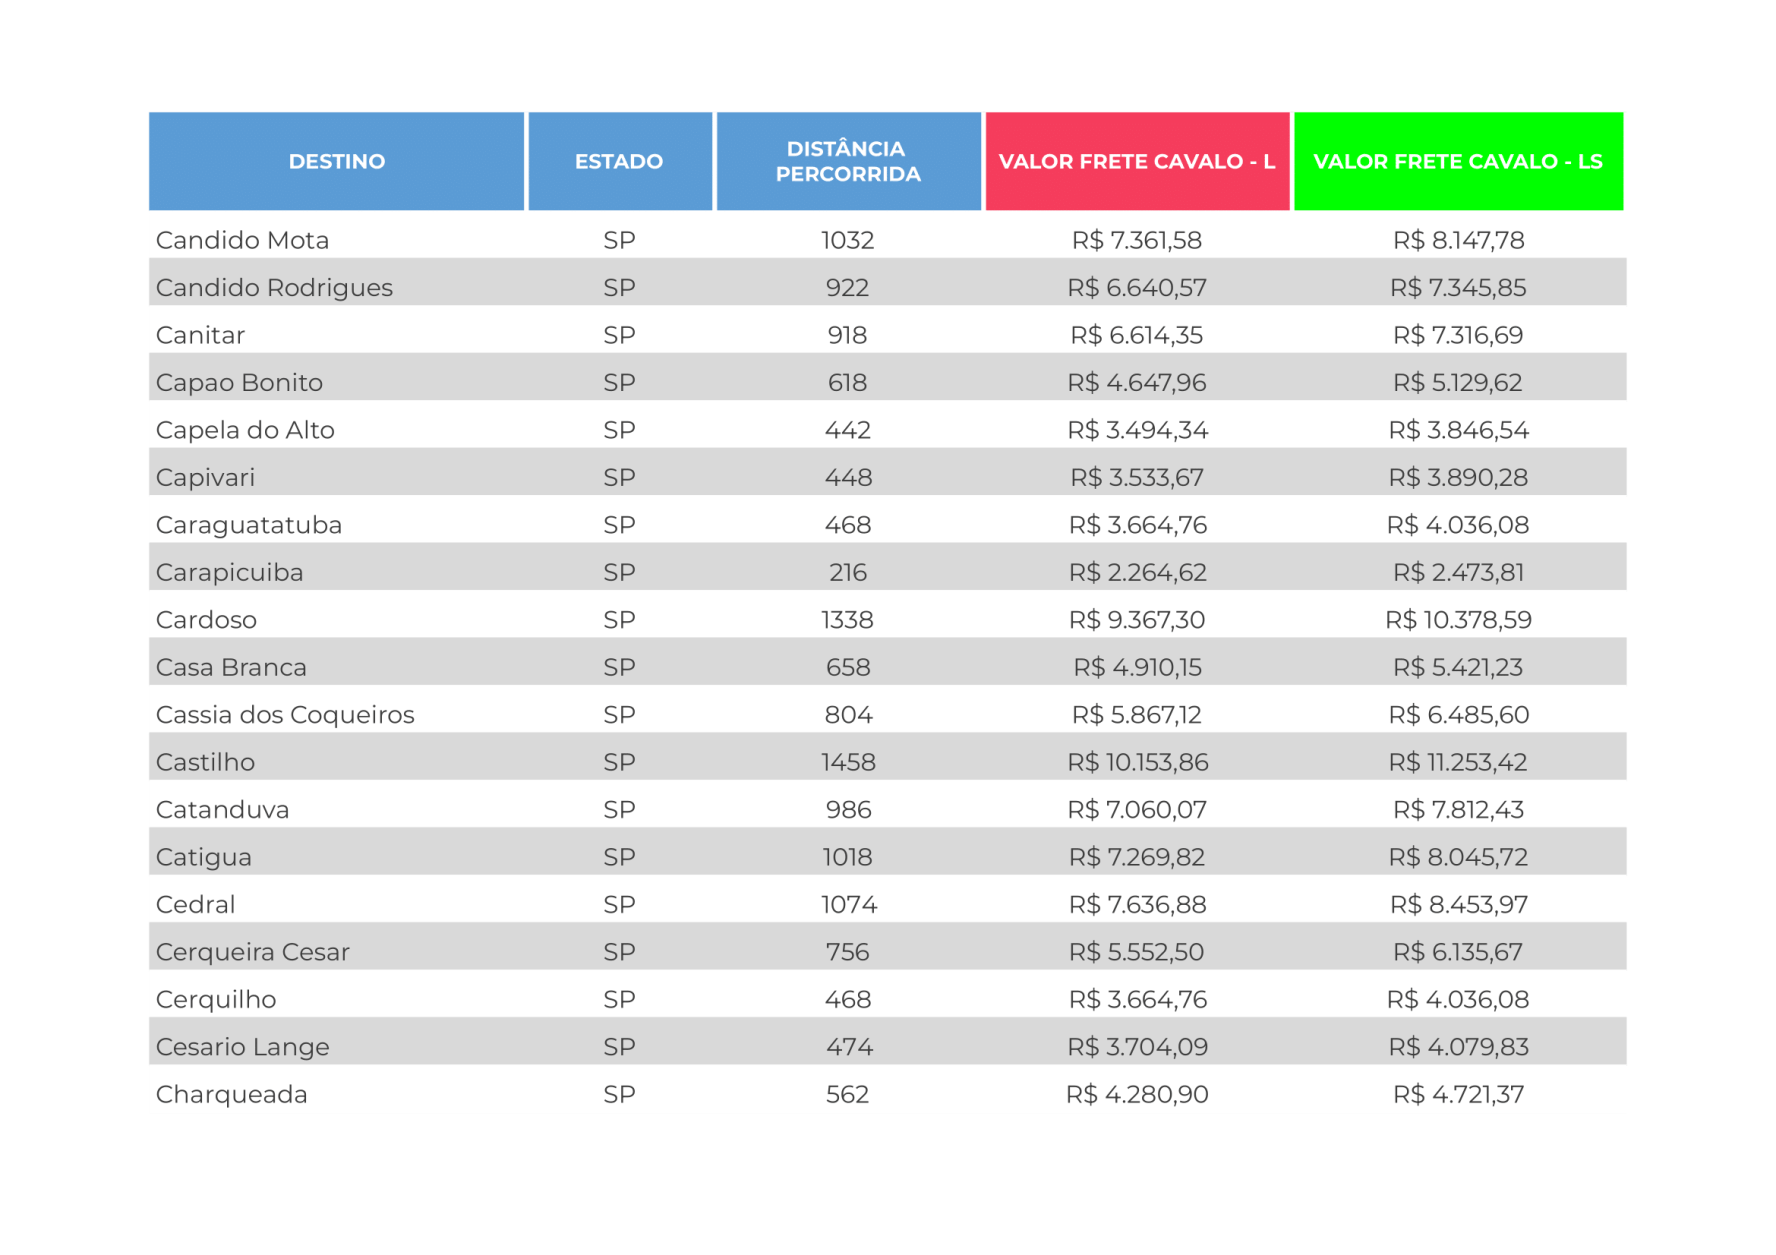Select the Canitar distance value 918
This screenshot has height=1255, width=1776.
(847, 335)
